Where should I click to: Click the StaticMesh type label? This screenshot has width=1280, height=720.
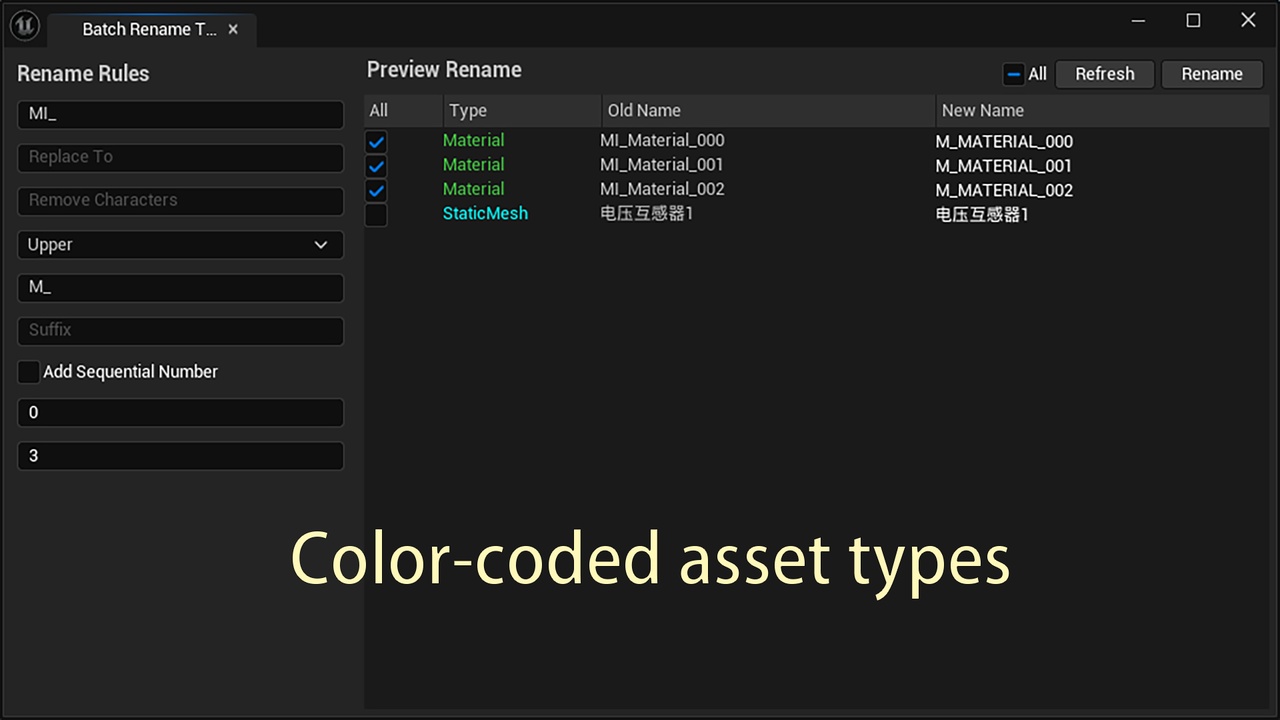pos(485,213)
